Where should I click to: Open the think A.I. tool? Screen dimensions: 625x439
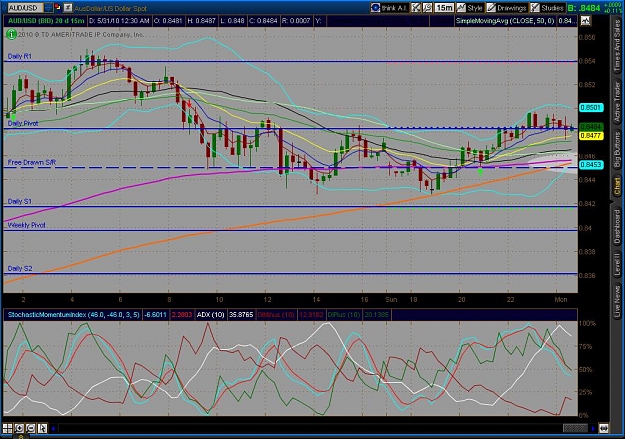pos(389,8)
